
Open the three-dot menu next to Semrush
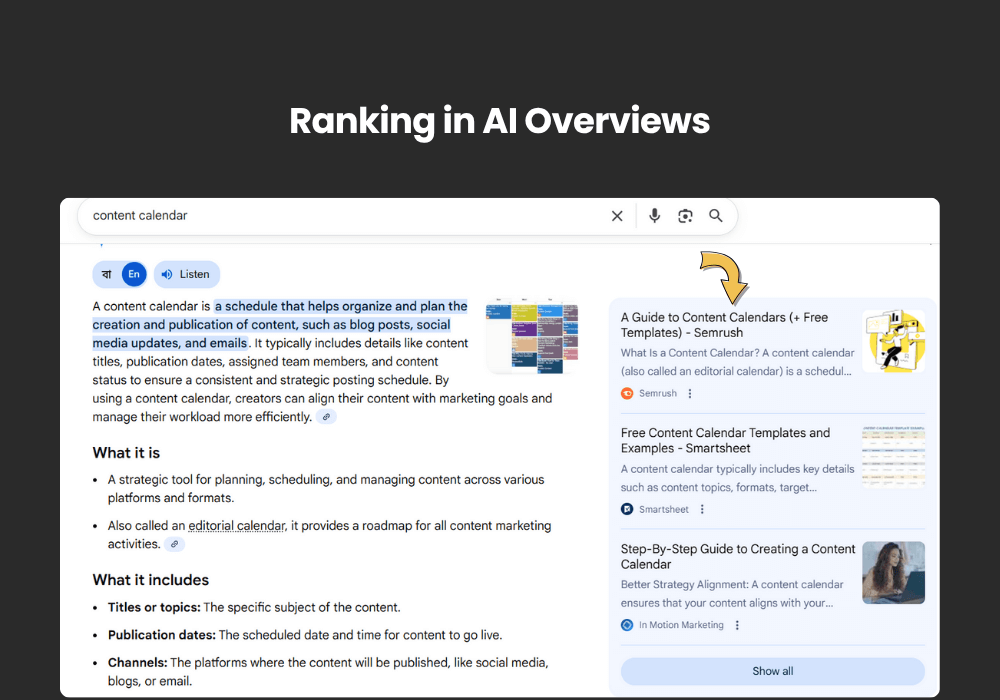690,393
